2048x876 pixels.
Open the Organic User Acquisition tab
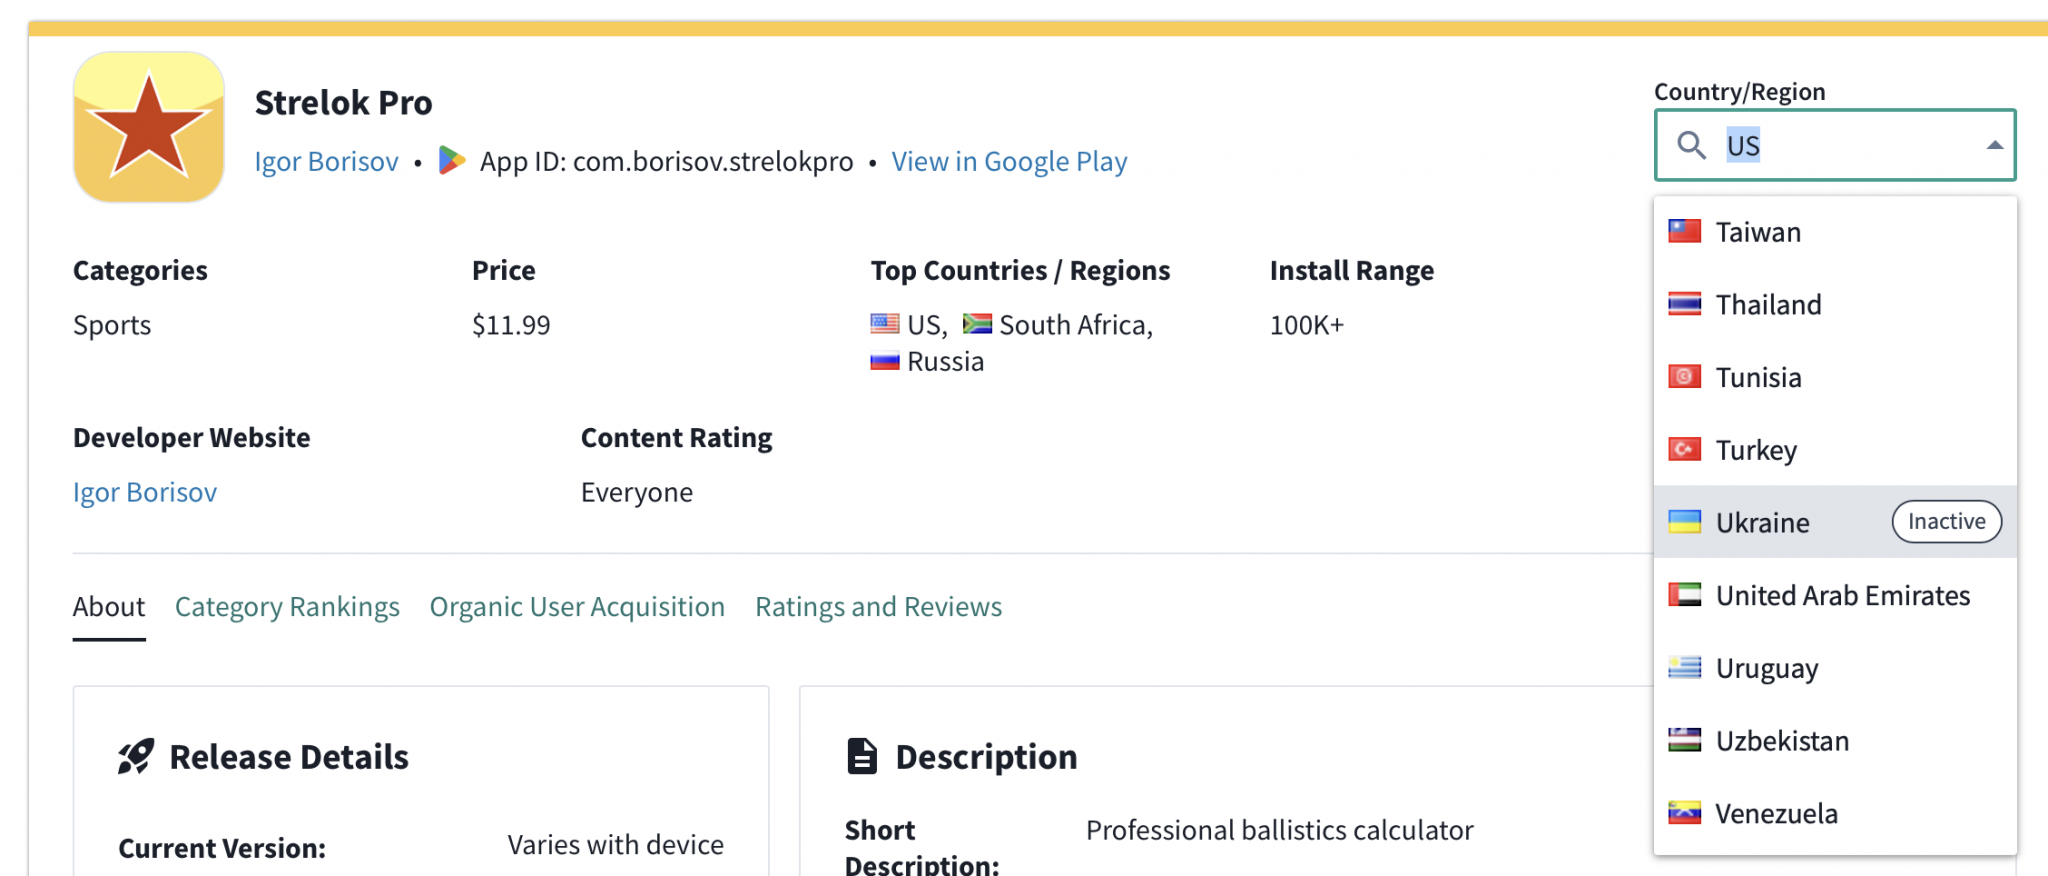[x=577, y=607]
